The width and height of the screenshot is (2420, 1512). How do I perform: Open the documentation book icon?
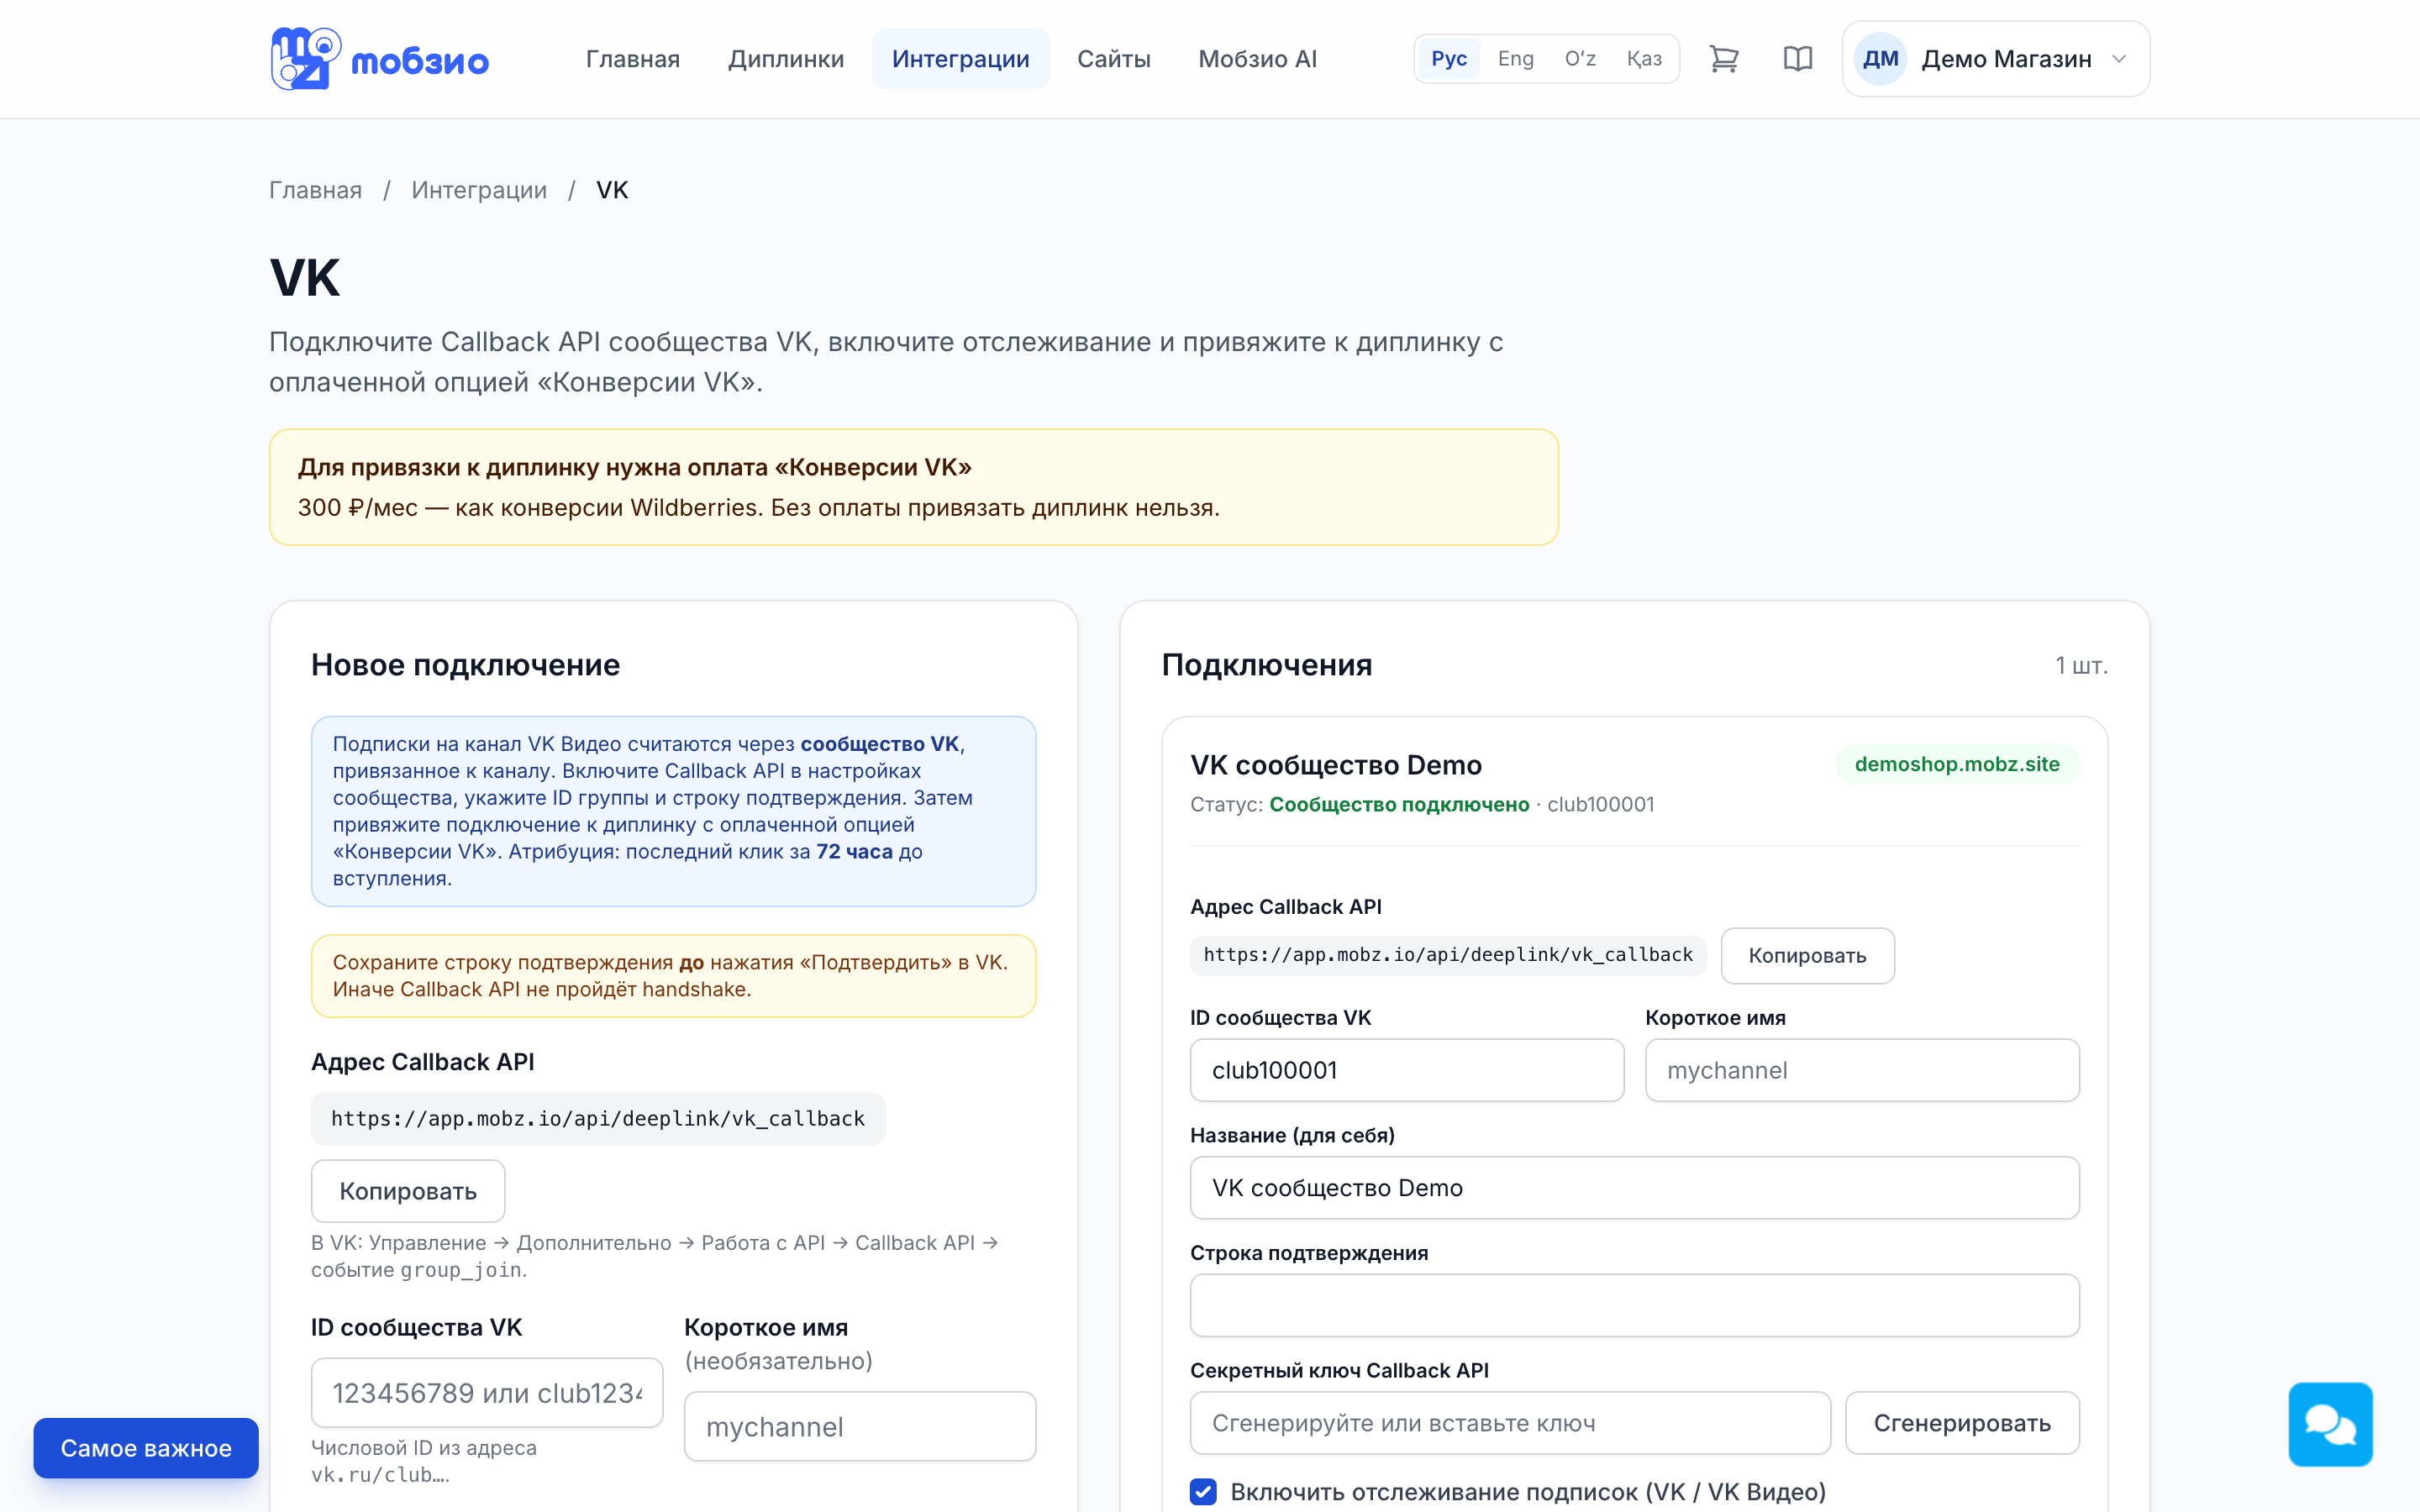coord(1798,59)
